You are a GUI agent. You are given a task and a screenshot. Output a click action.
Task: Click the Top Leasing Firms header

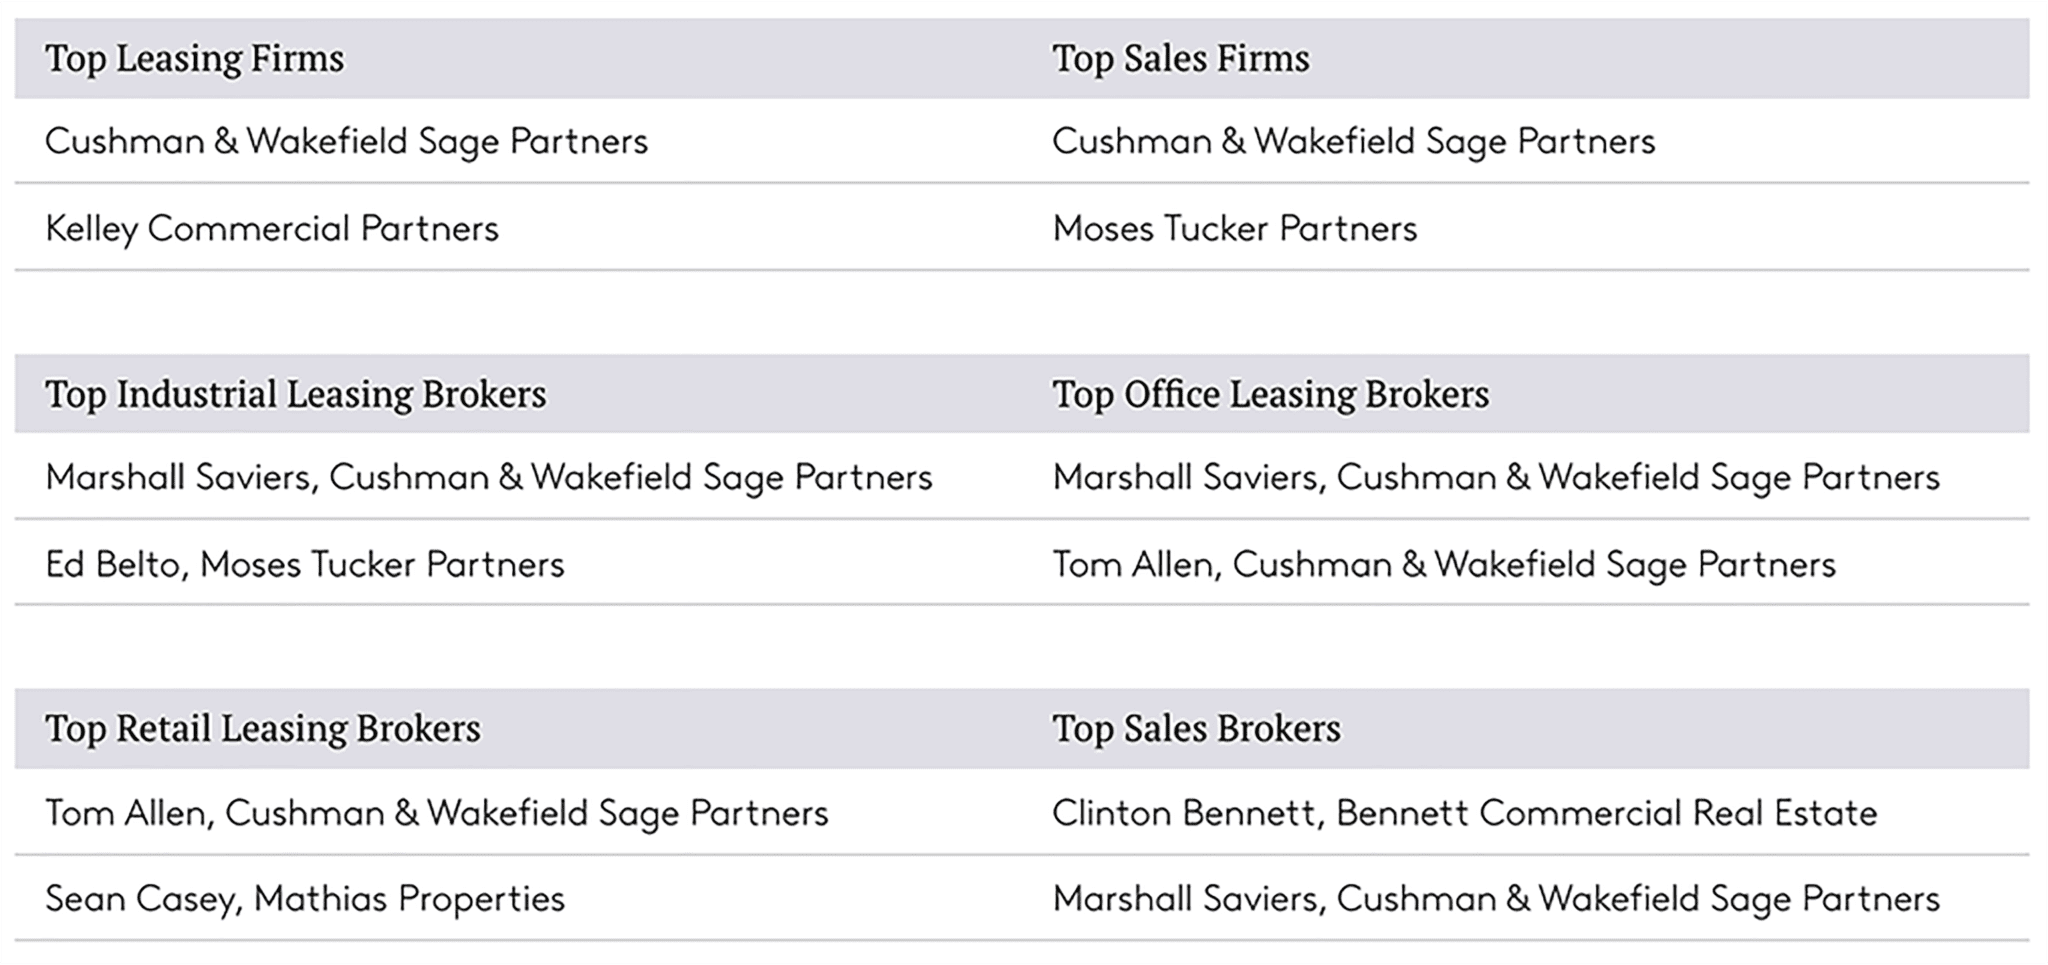(x=194, y=58)
